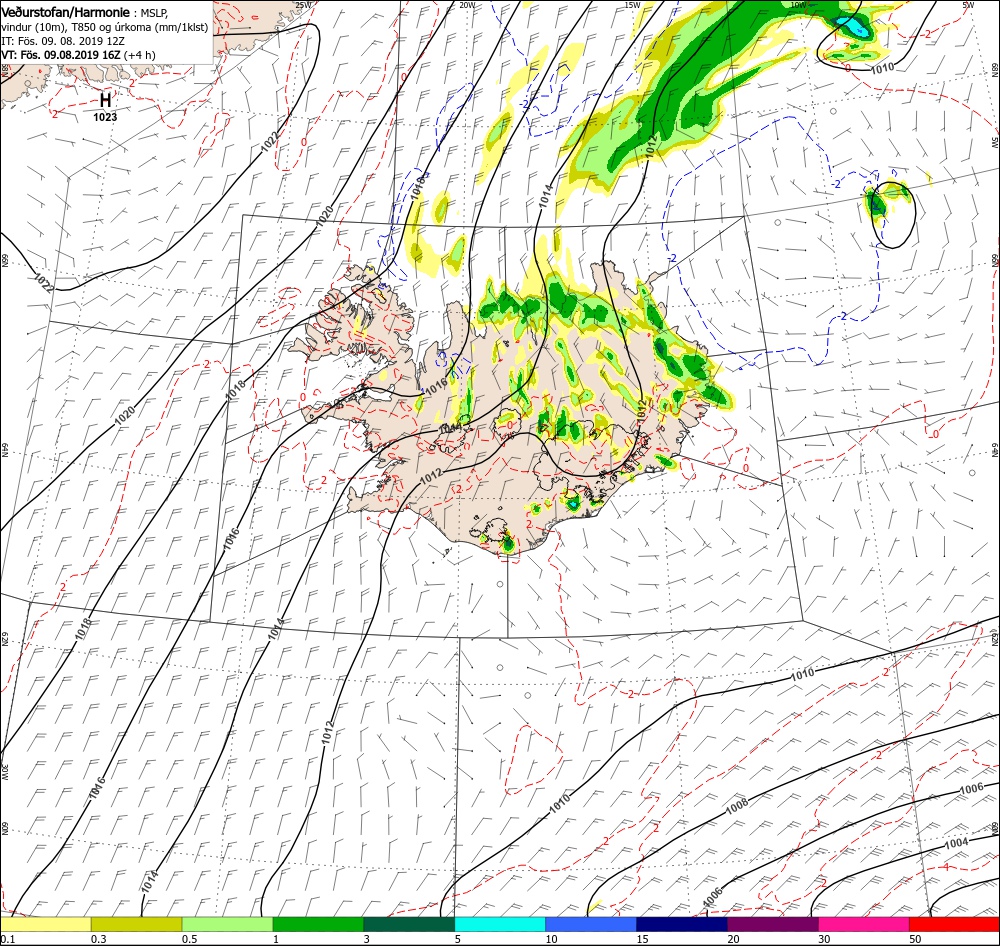Image resolution: width=1000 pixels, height=946 pixels.
Task: Click the yellow 0.1 precipitation legend swatch
Action: [46, 924]
